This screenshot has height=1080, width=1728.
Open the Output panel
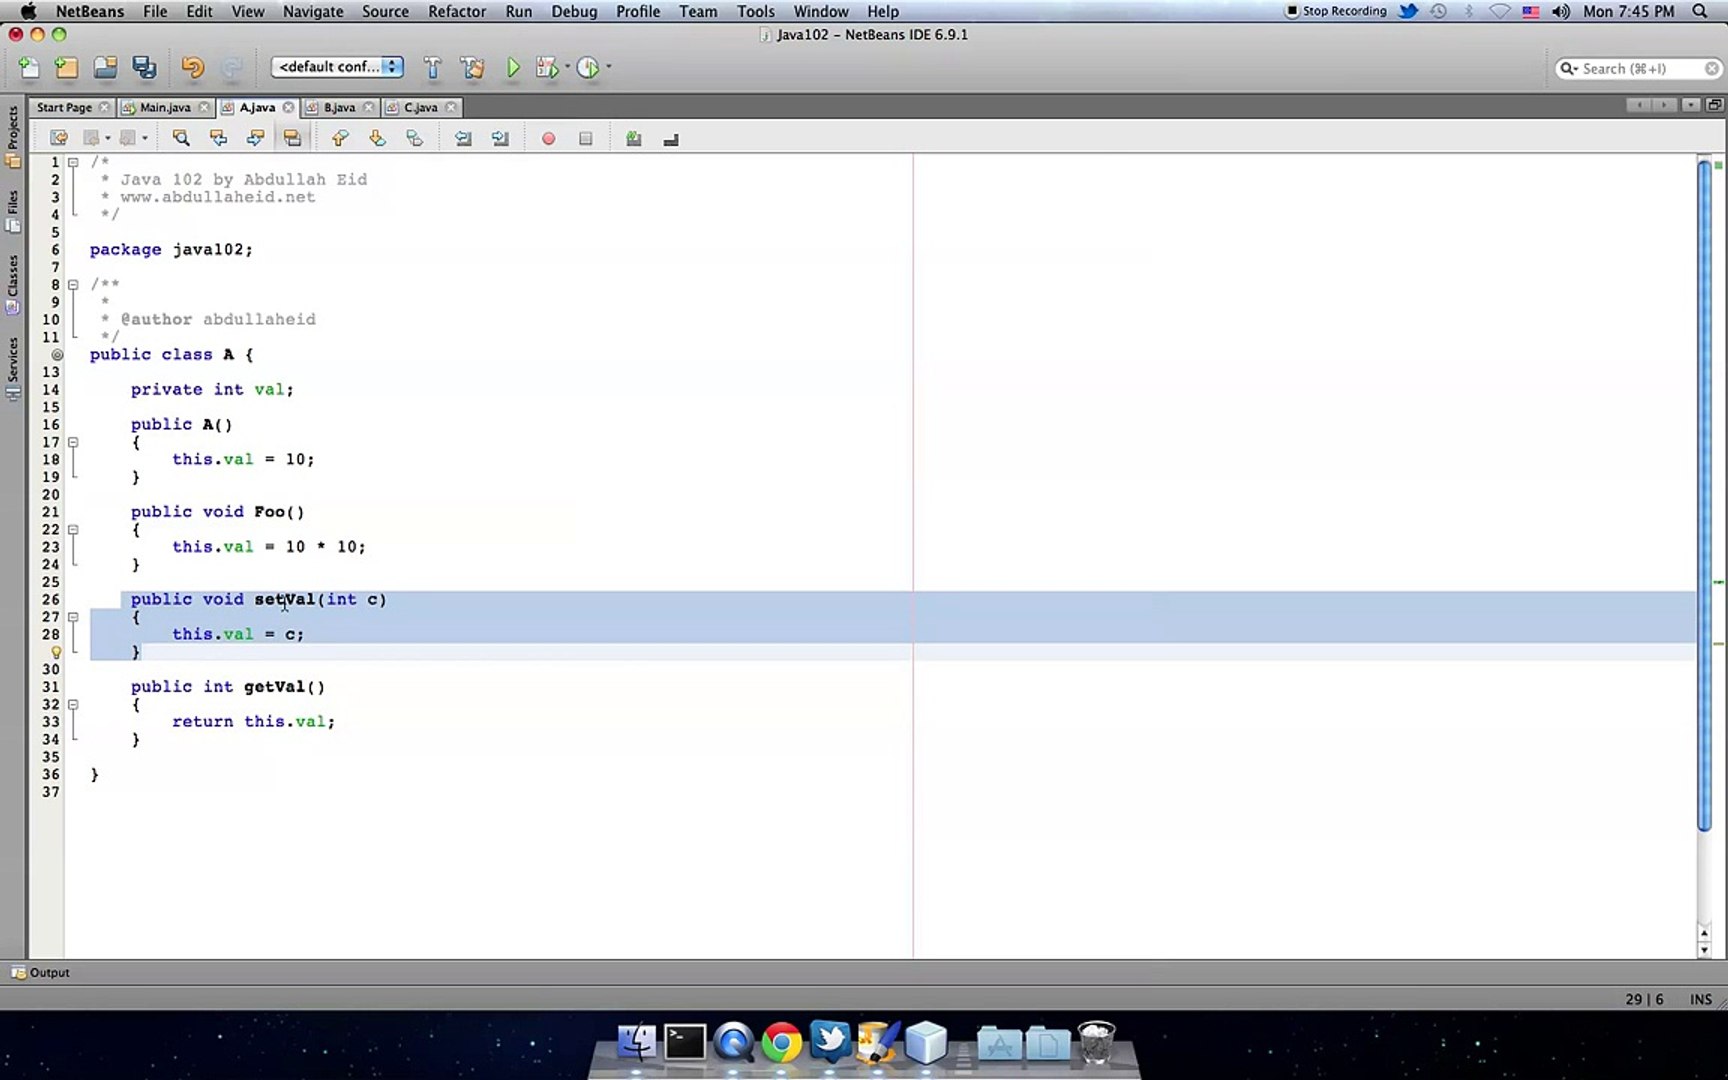(x=40, y=972)
